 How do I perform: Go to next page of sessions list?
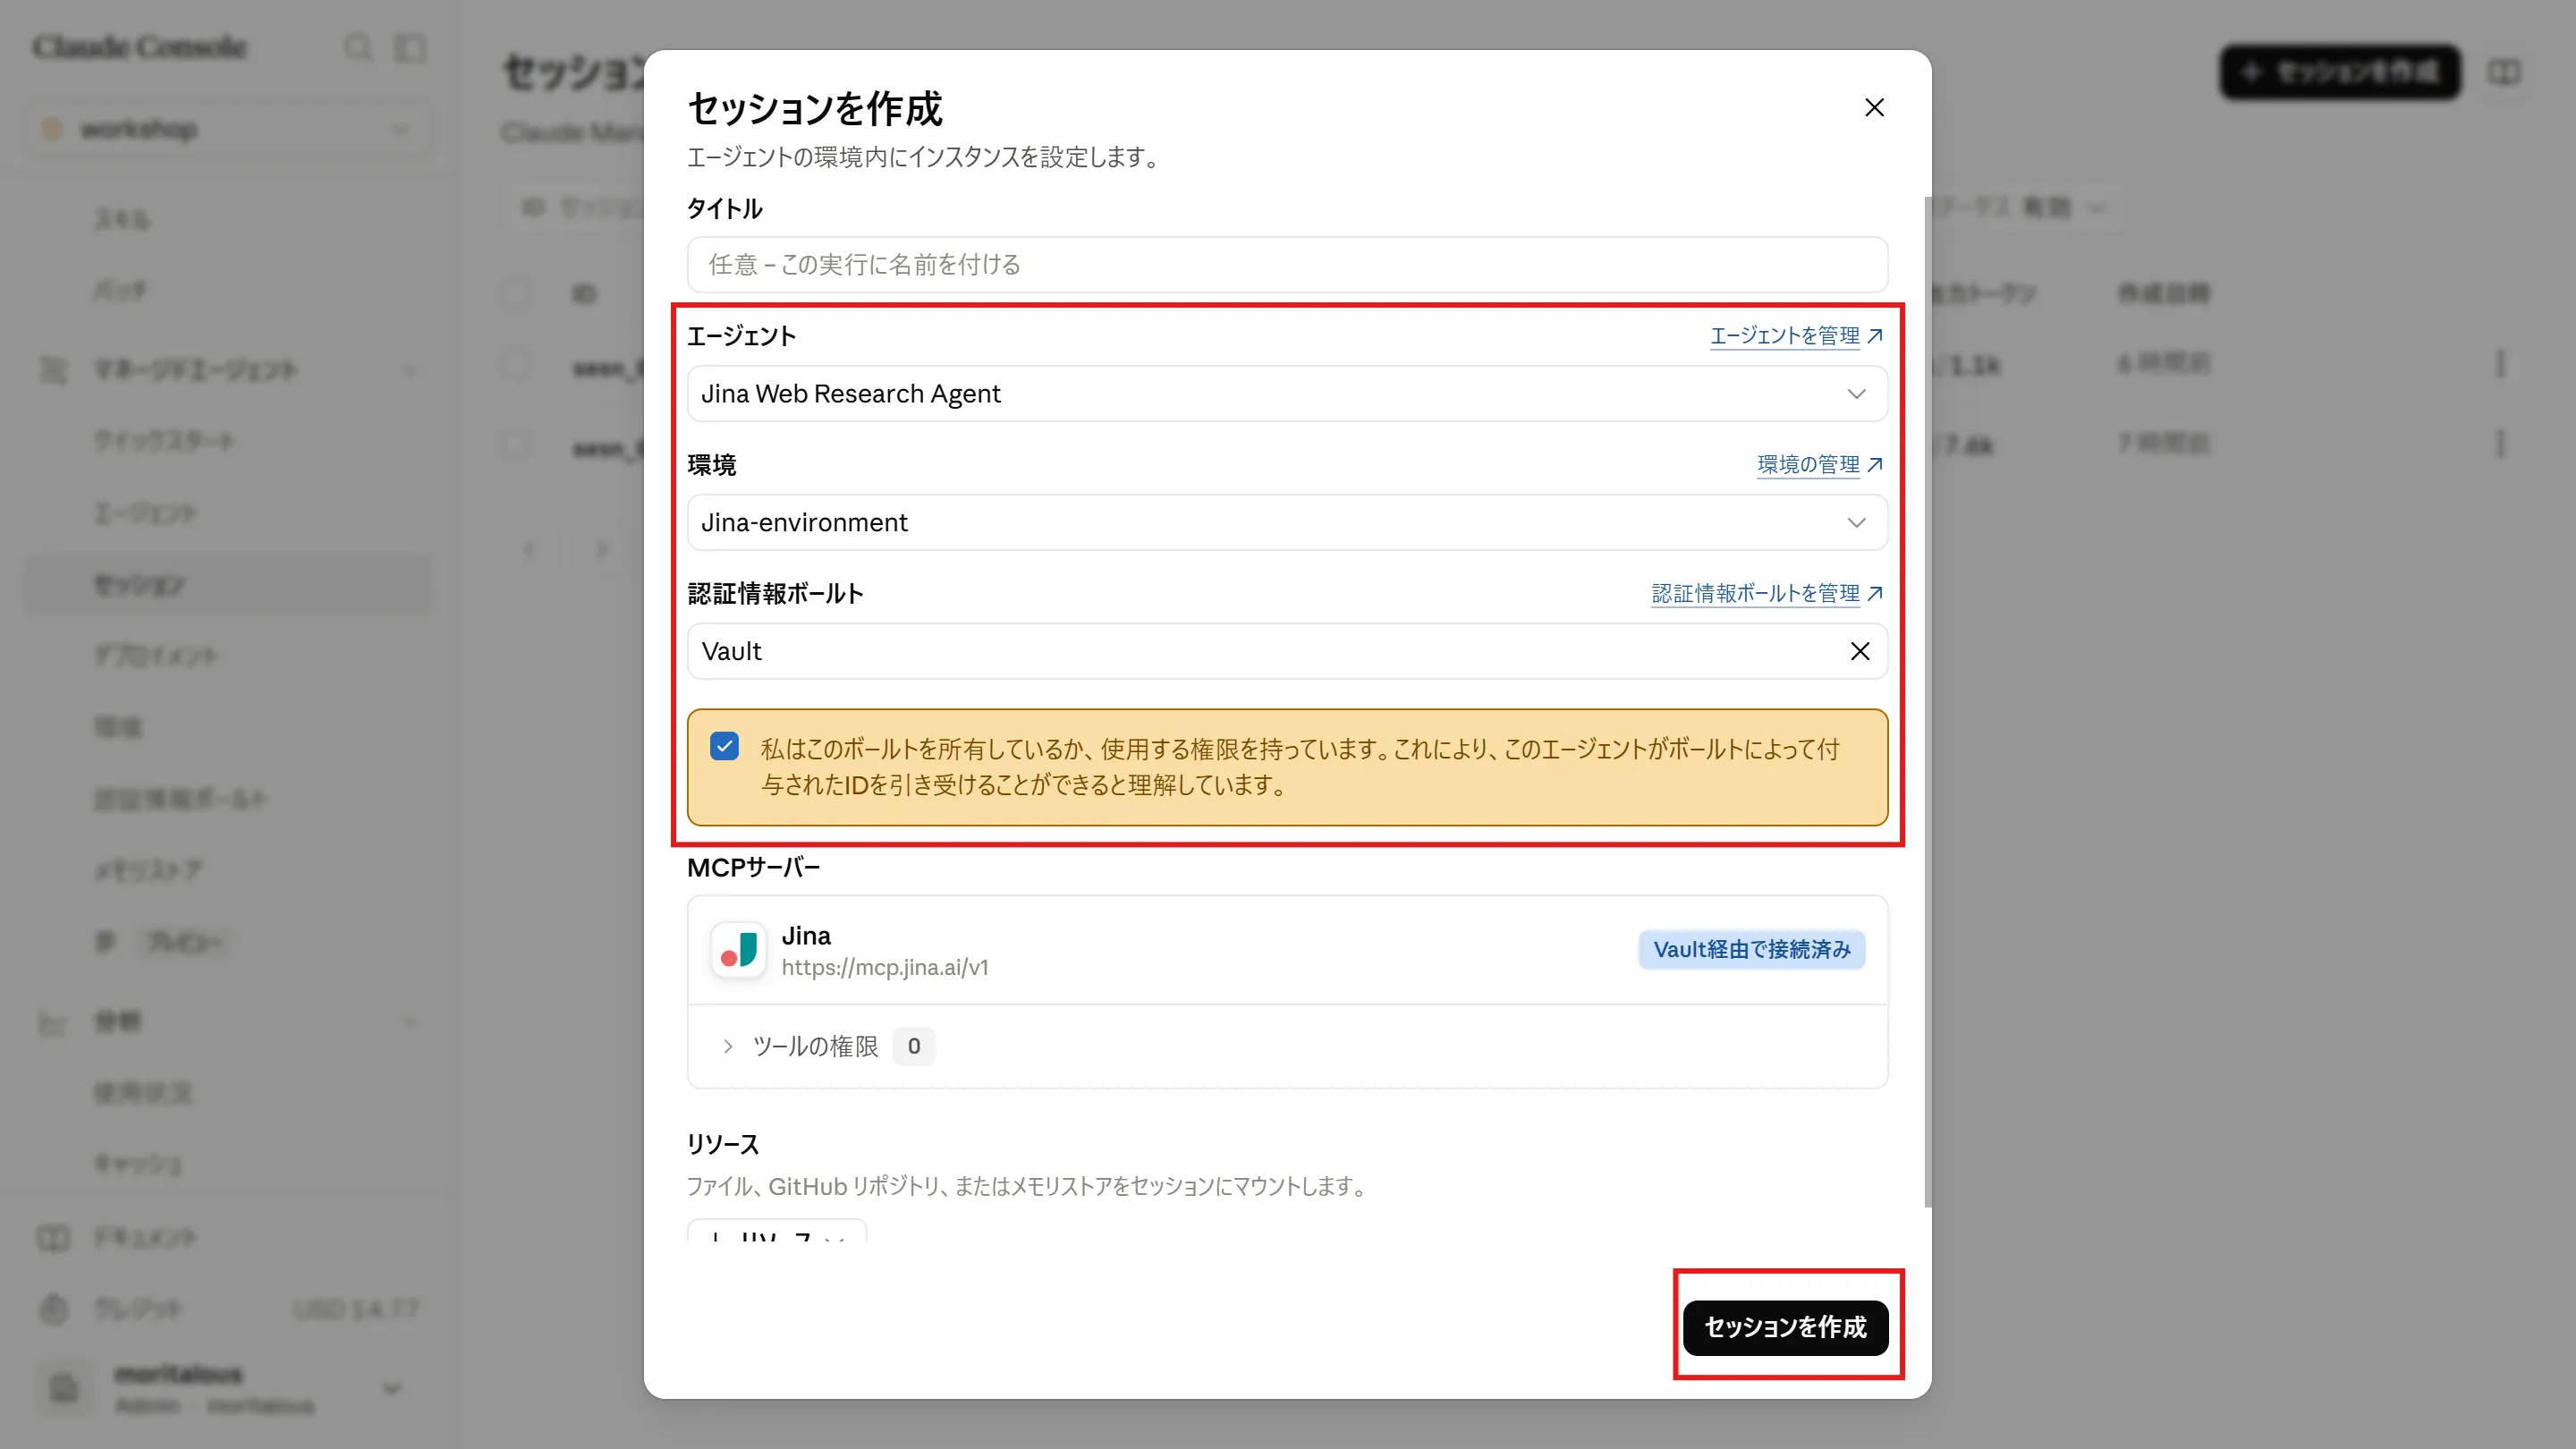601,549
